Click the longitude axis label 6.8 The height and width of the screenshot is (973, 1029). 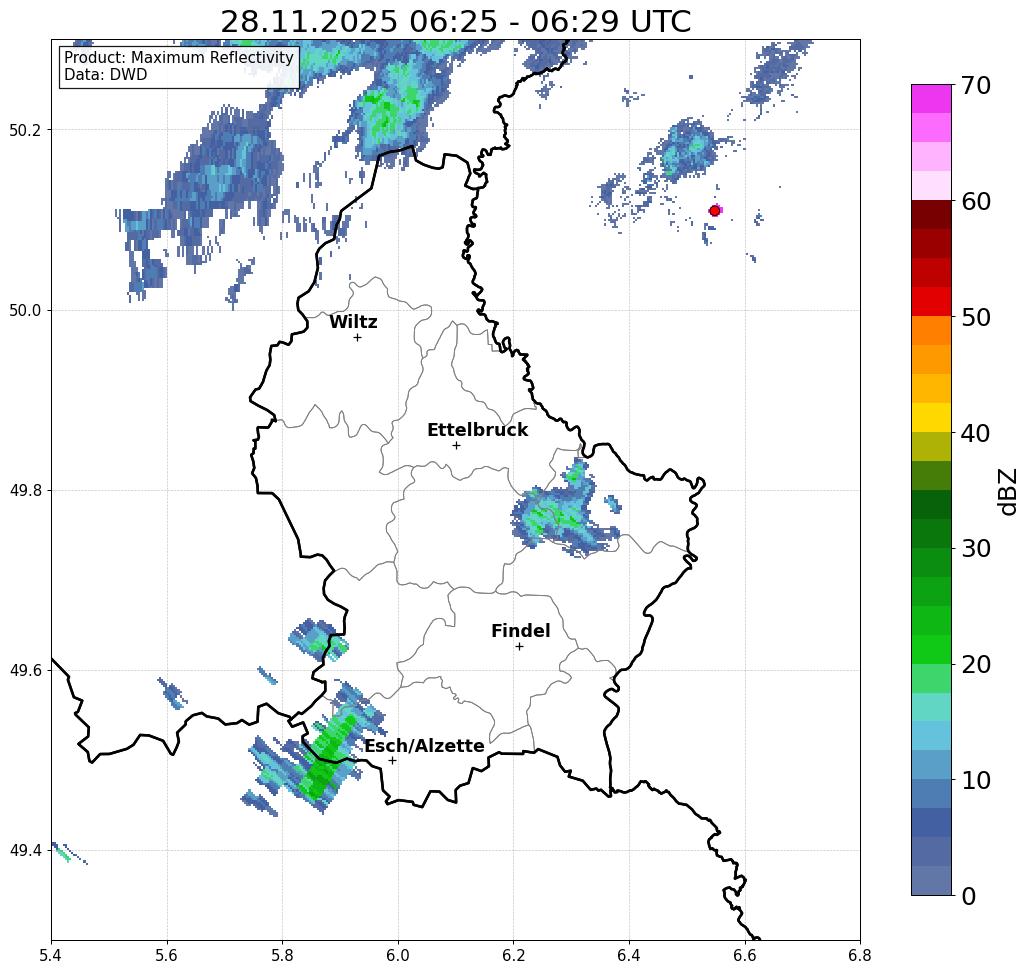click(x=860, y=955)
